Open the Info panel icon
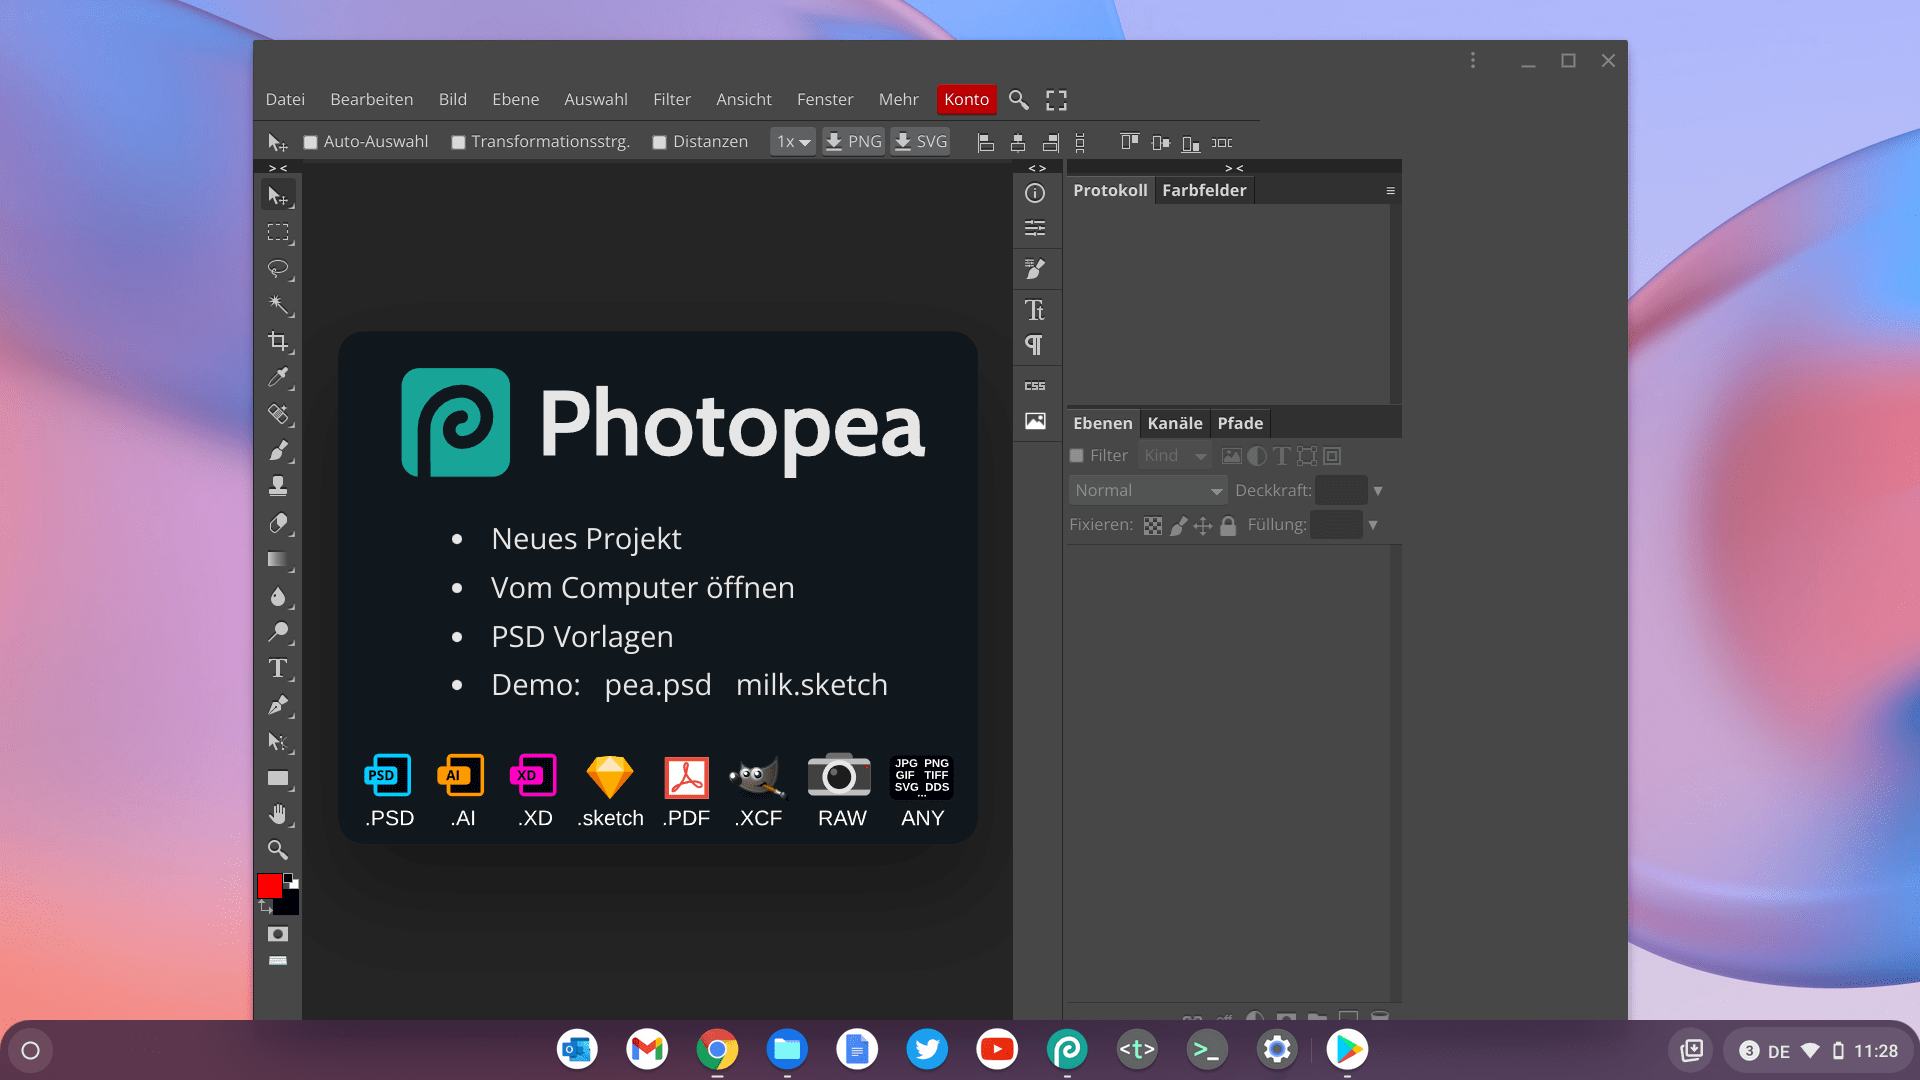The height and width of the screenshot is (1080, 1920). tap(1035, 193)
